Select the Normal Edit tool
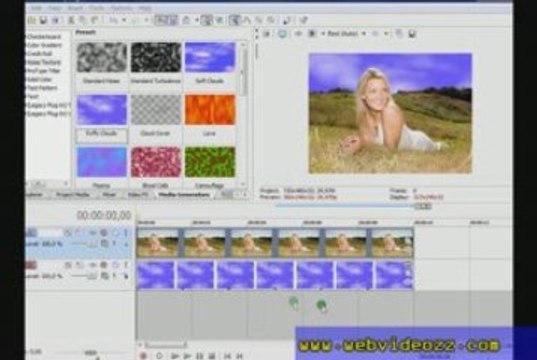This screenshot has height=360, width=537. click(x=235, y=21)
